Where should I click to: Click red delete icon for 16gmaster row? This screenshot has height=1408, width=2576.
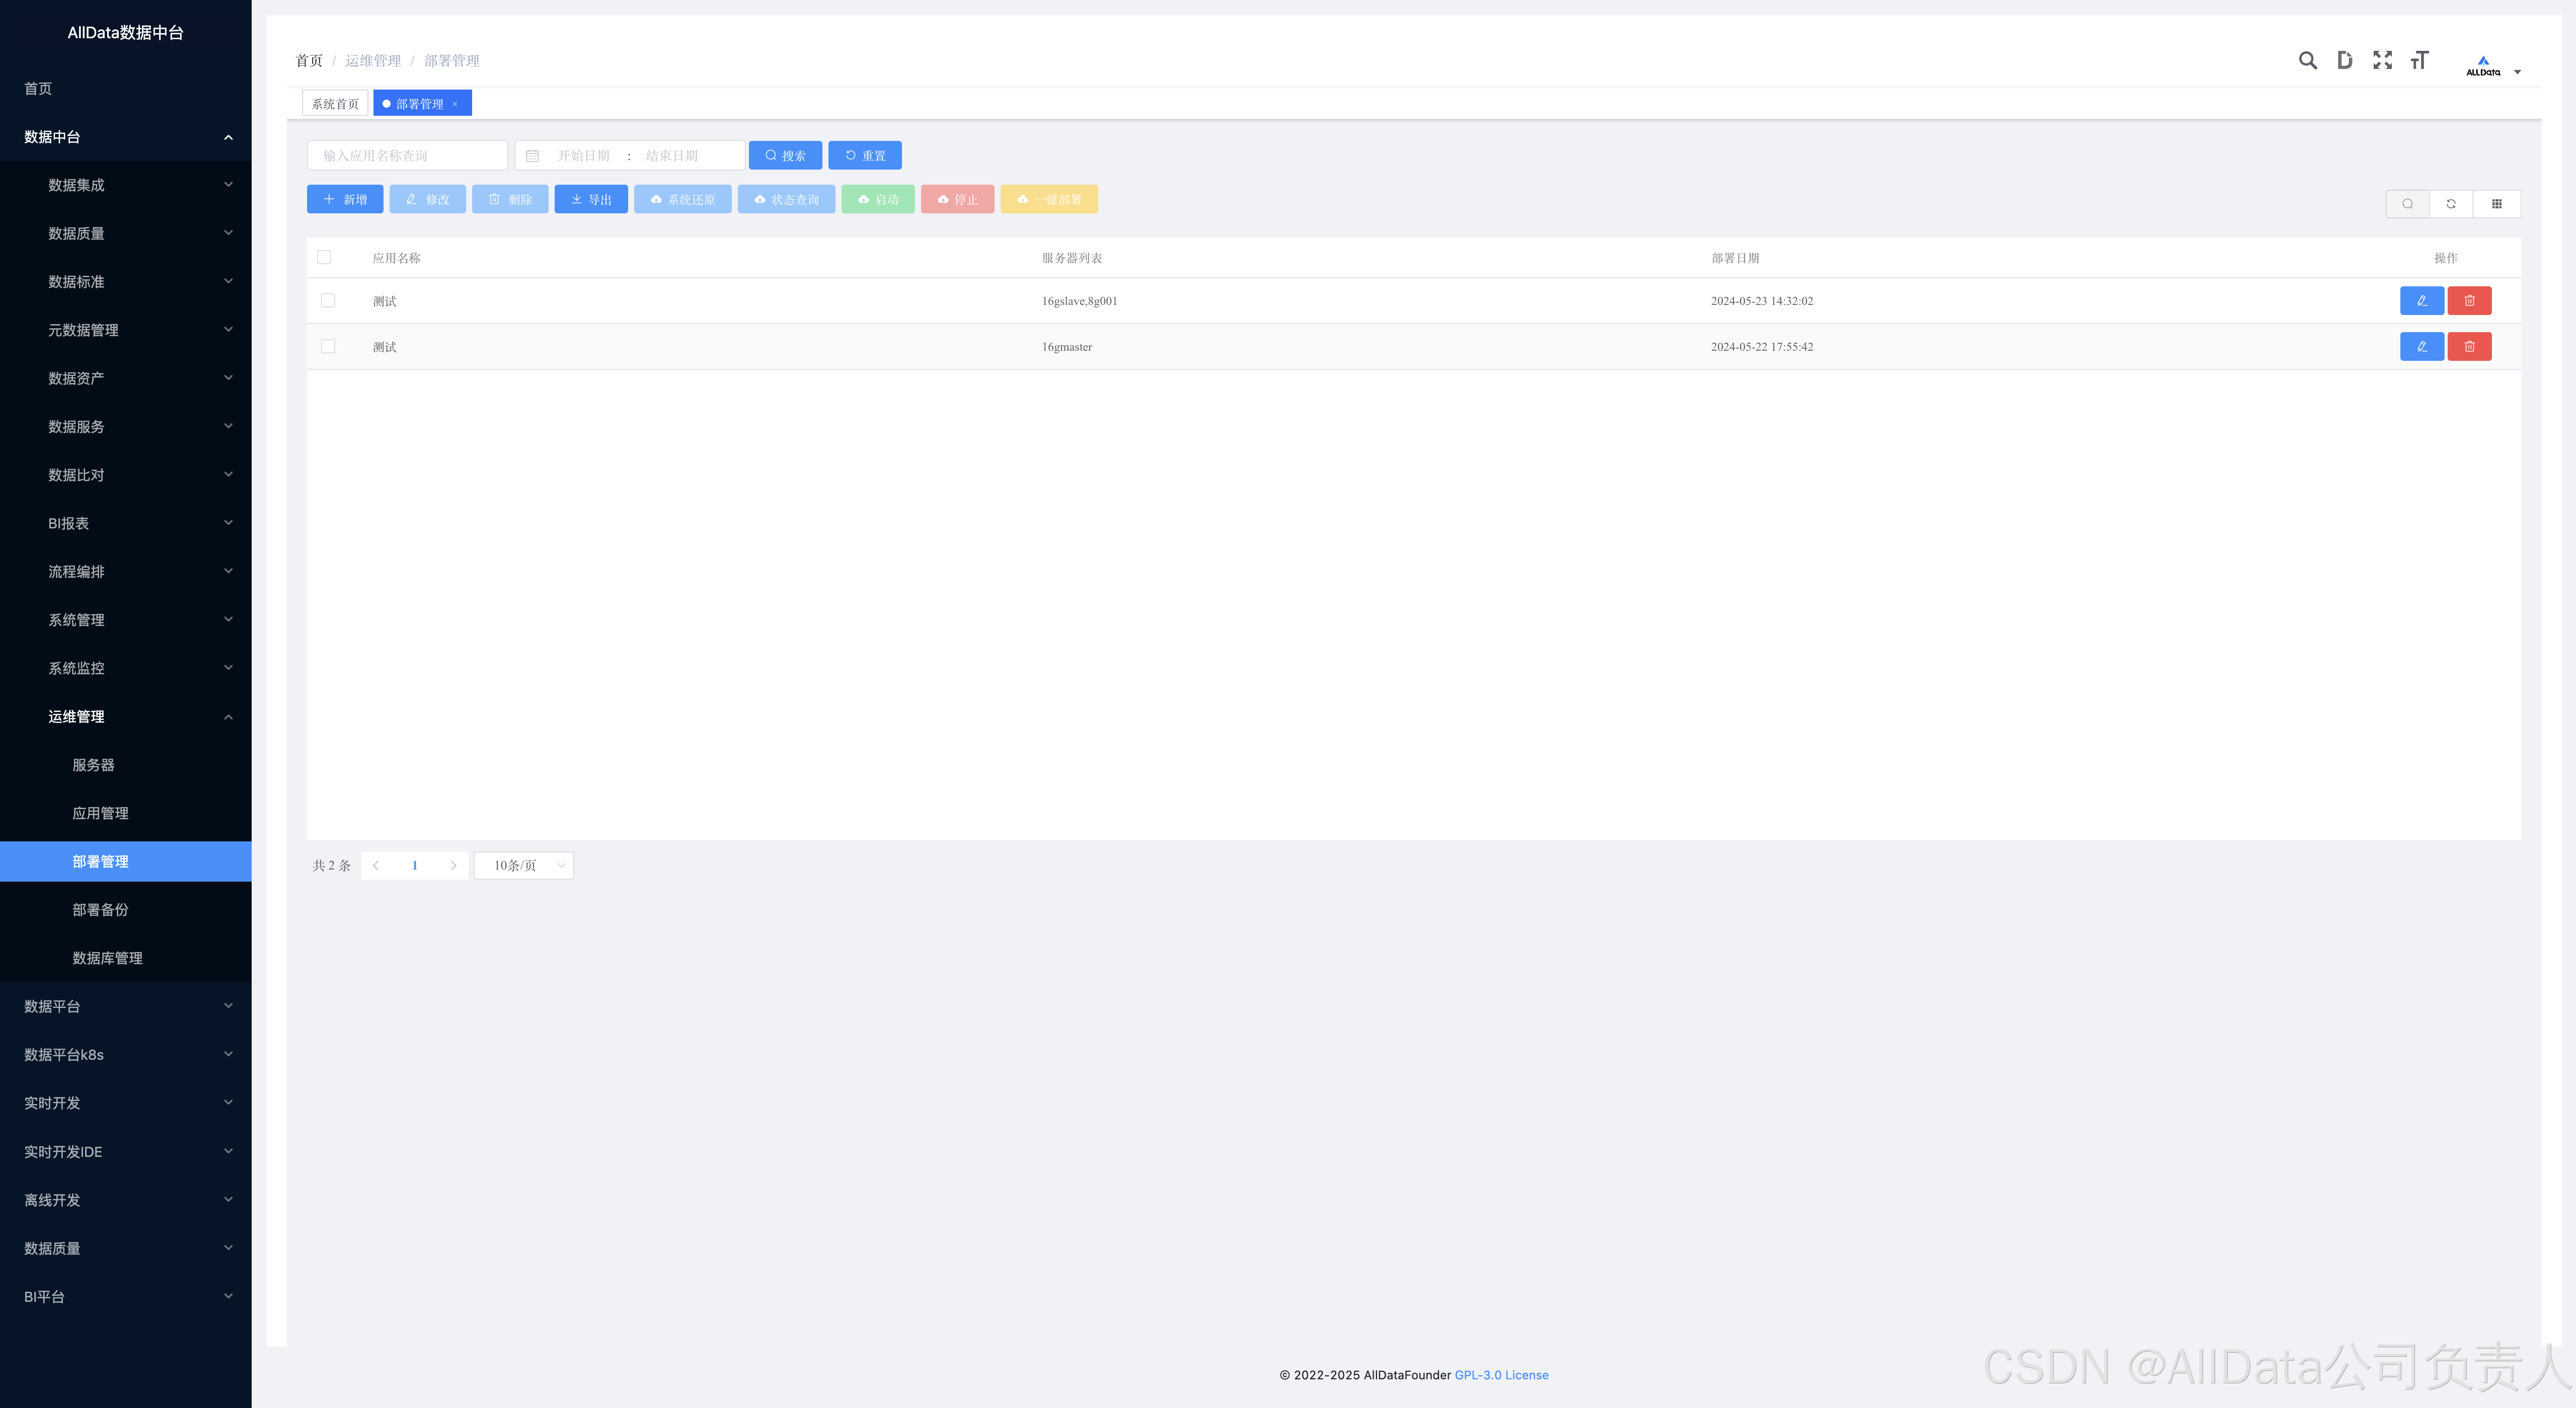click(2469, 347)
